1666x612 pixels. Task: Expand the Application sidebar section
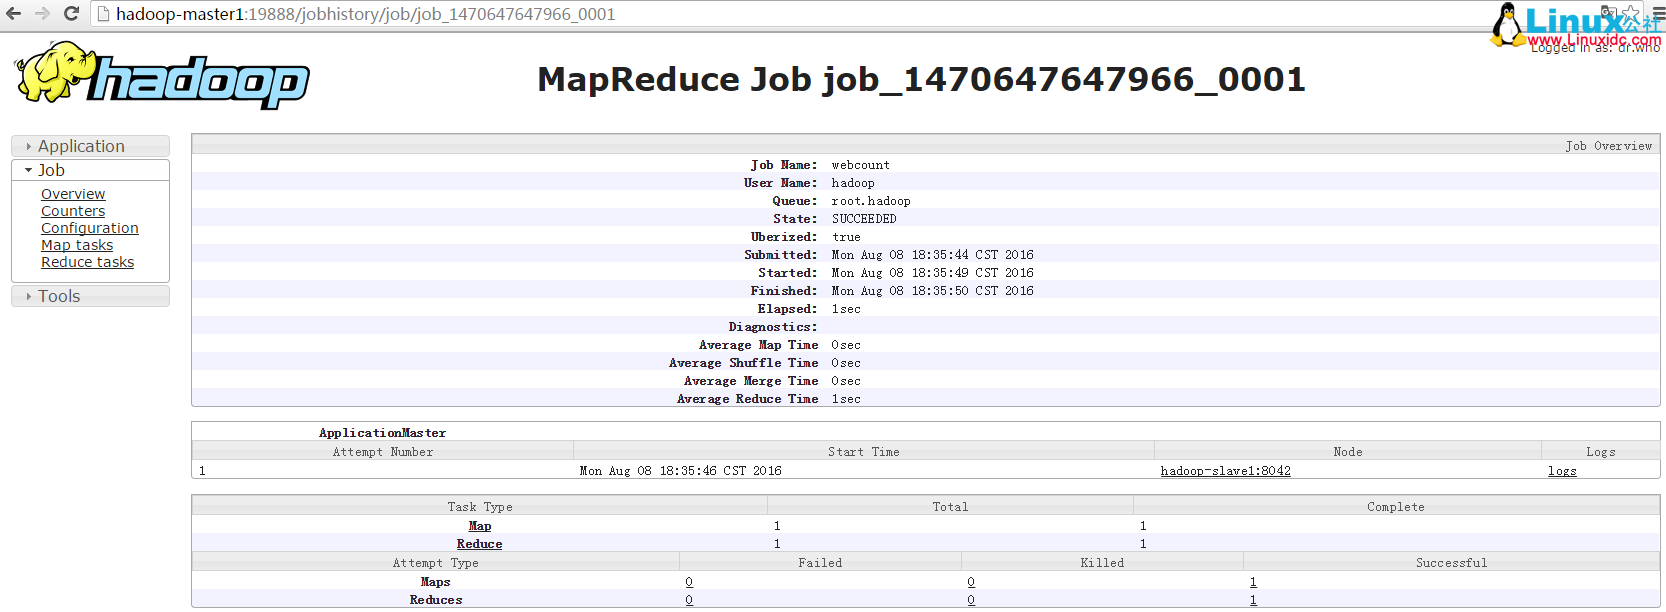(x=90, y=146)
